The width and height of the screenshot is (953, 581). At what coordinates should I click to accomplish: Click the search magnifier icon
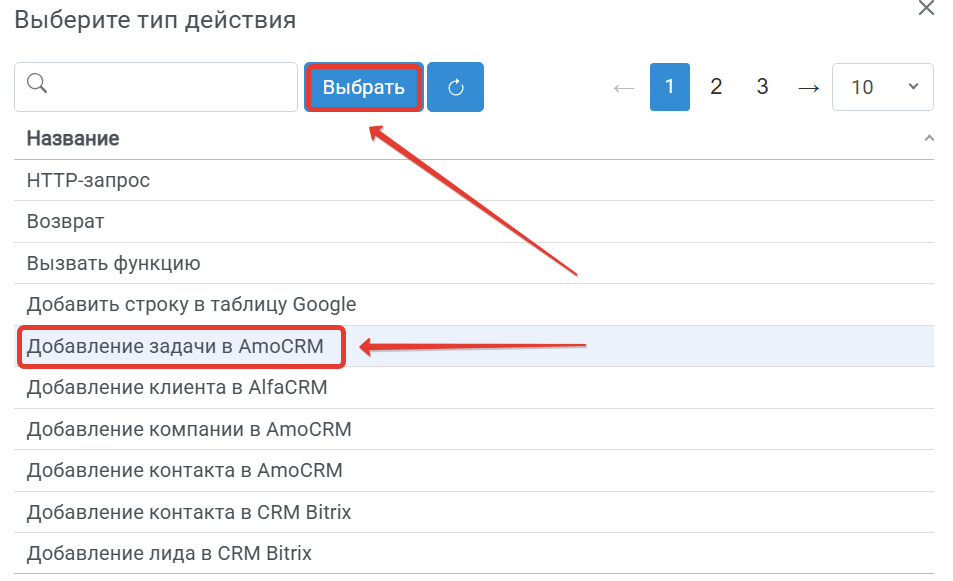coord(37,83)
